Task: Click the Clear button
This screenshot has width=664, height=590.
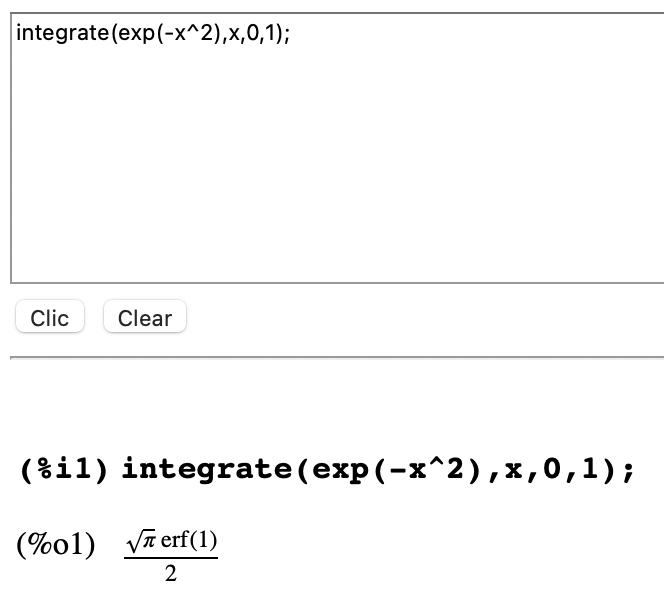Action: click(x=145, y=316)
